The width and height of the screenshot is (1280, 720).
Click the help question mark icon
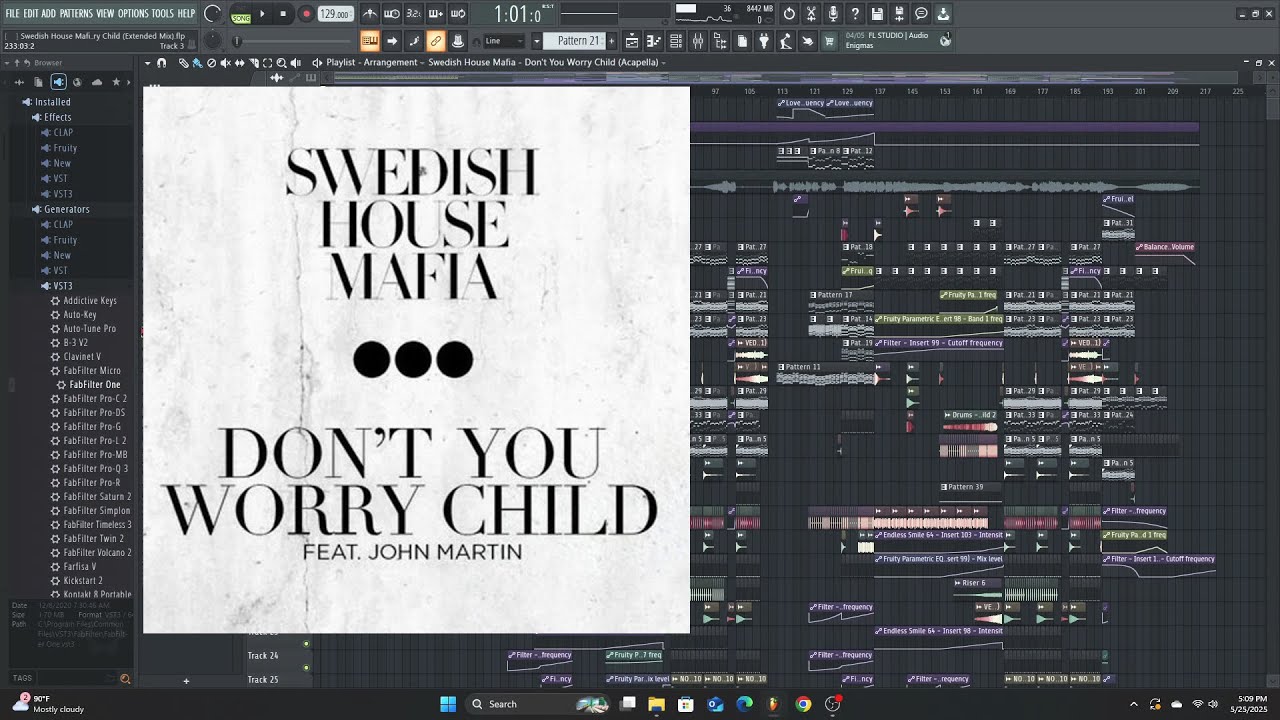pos(855,14)
